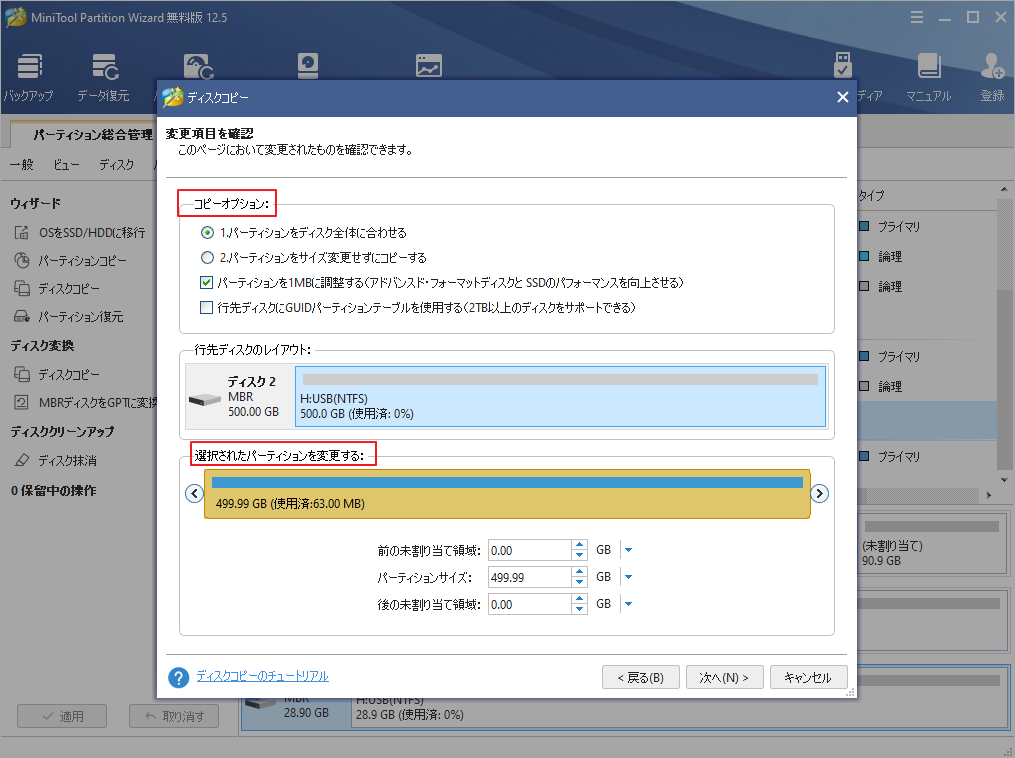
Task: Click the 適用 (Apply) button
Action: (x=62, y=716)
